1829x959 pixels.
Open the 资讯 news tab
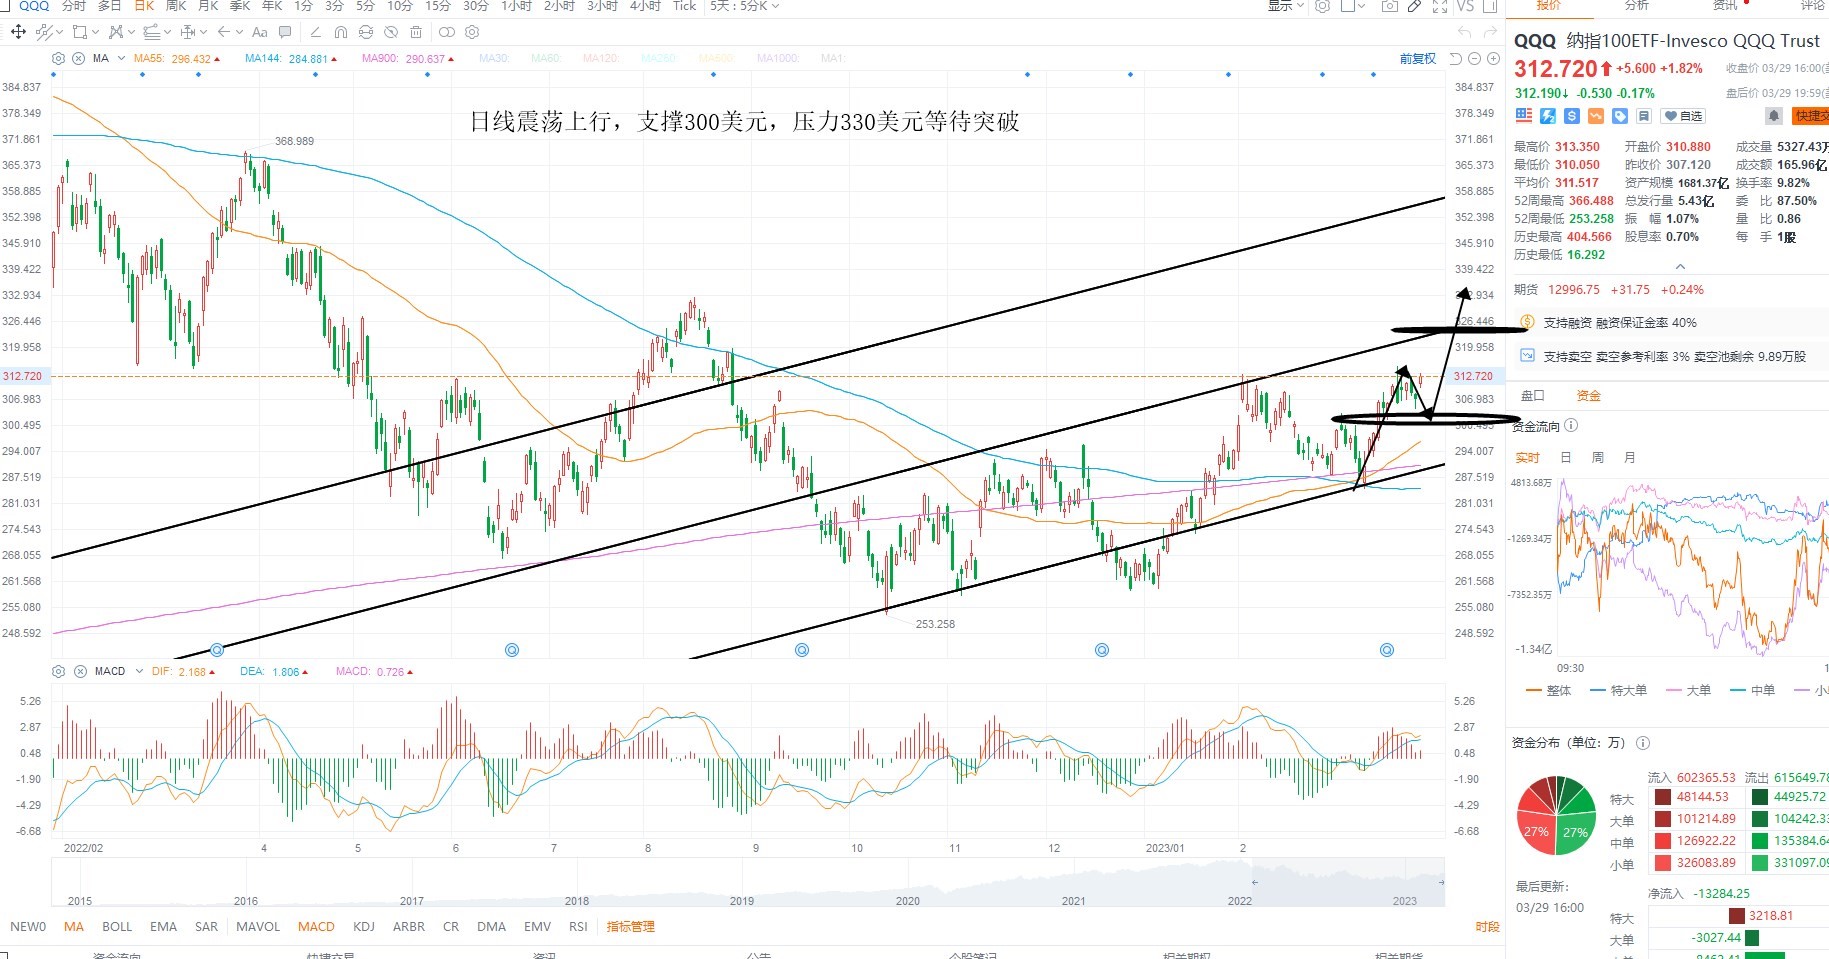[x=1725, y=6]
